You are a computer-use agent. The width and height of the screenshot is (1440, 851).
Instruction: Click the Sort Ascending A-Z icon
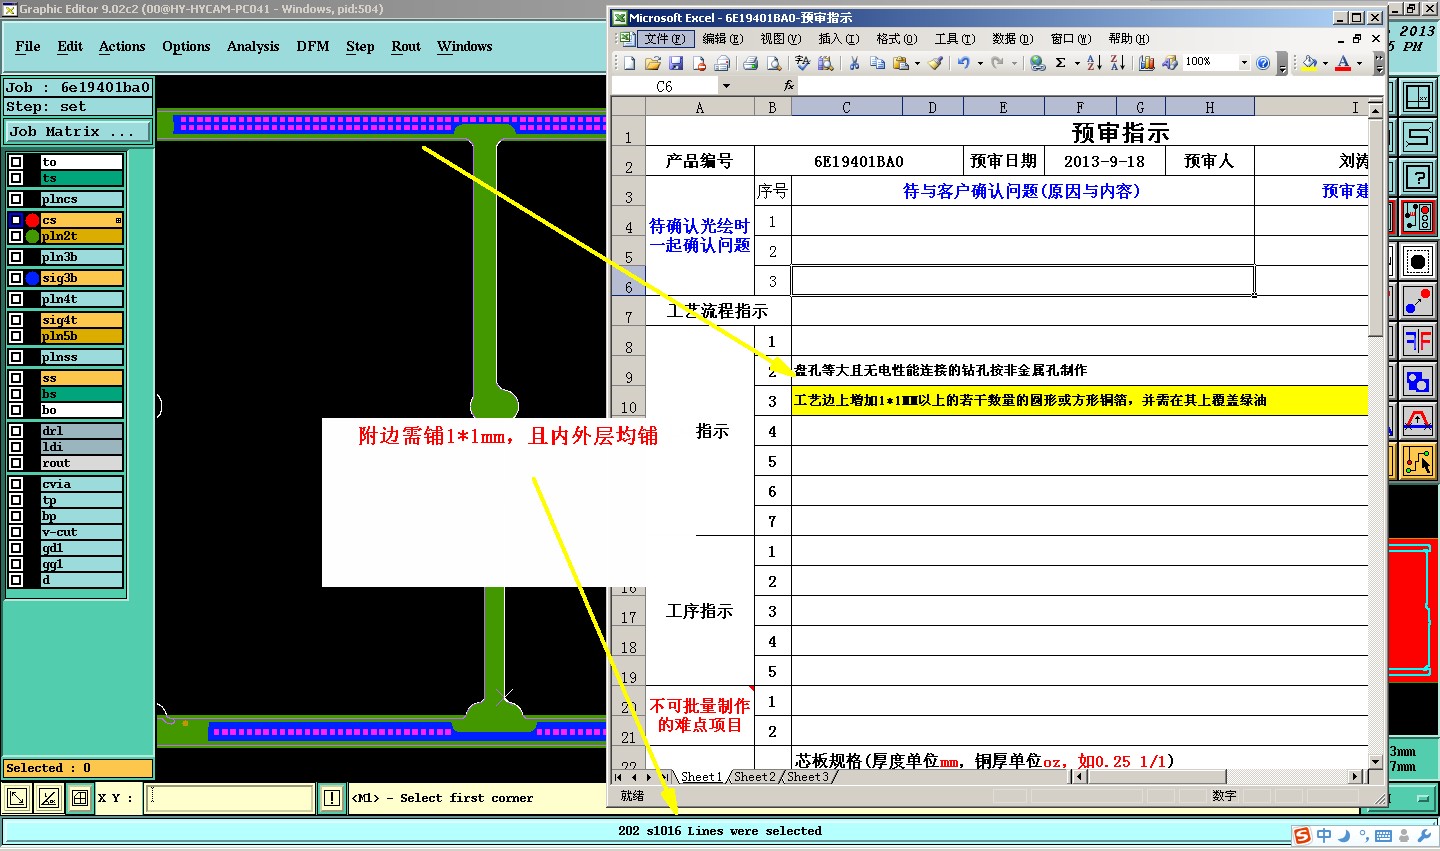[x=1094, y=63]
